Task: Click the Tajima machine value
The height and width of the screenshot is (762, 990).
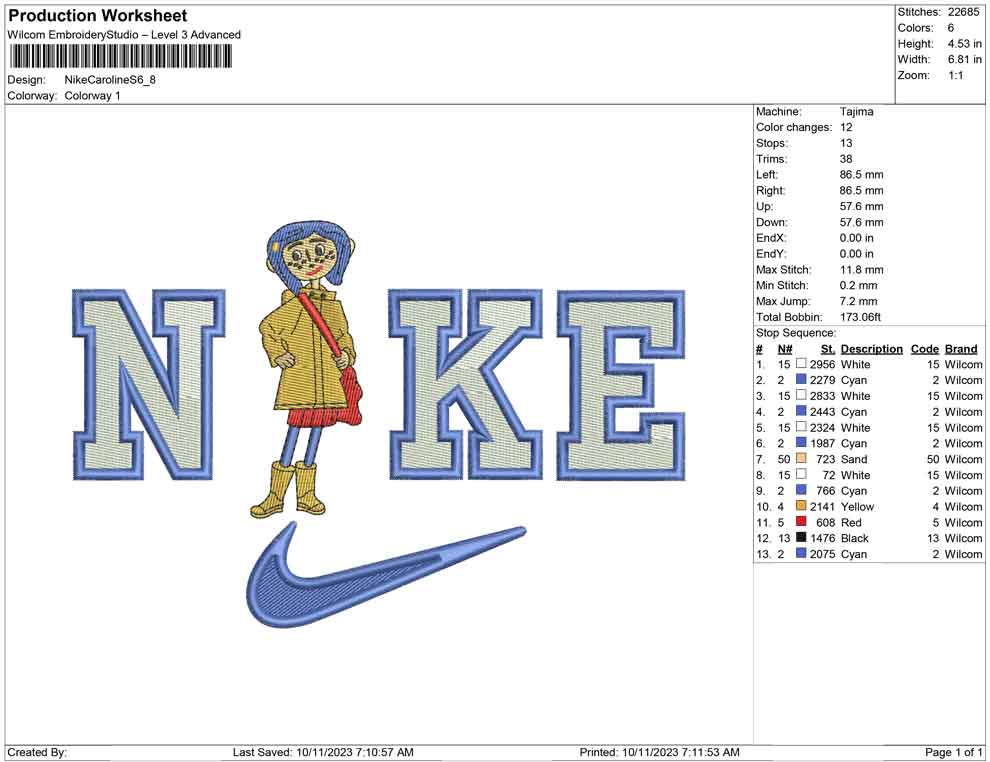Action: (856, 112)
